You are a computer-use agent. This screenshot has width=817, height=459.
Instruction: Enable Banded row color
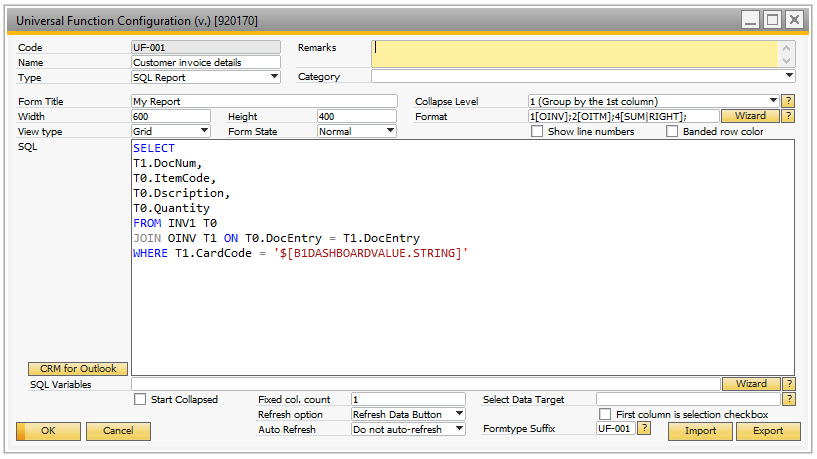click(x=672, y=131)
